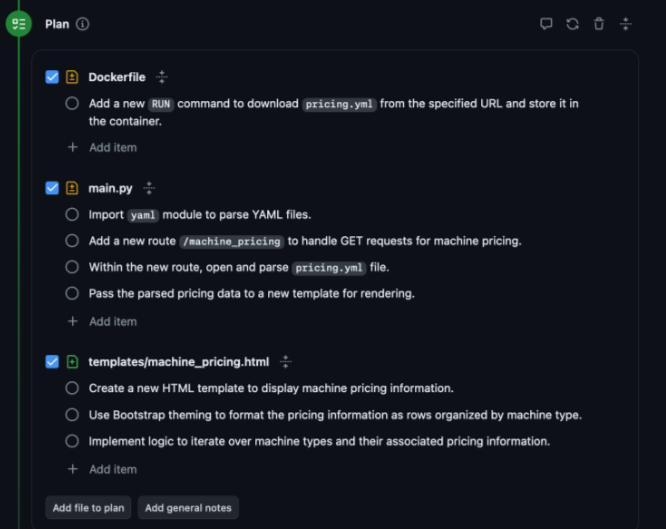
Task: Select the Import yaml module step circle
Action: pos(72,214)
